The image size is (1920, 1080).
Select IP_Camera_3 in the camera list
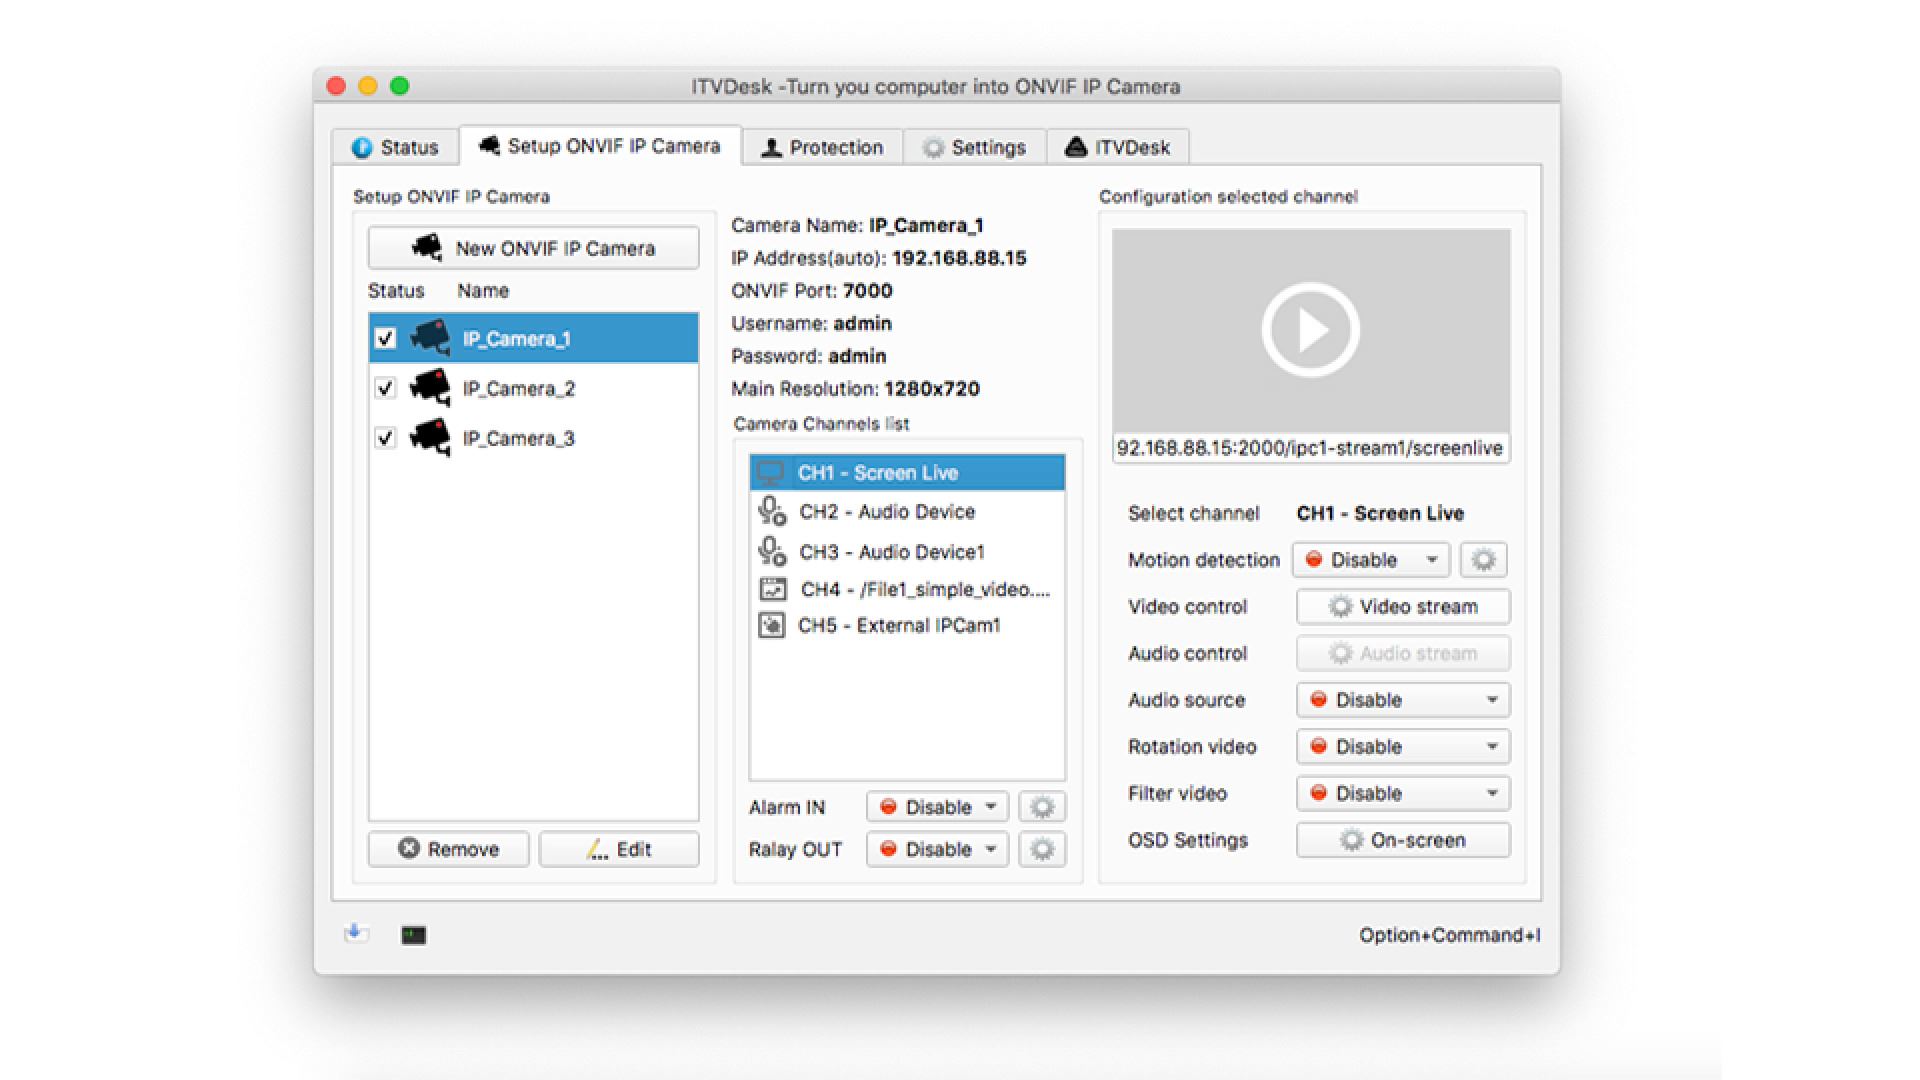[533, 438]
